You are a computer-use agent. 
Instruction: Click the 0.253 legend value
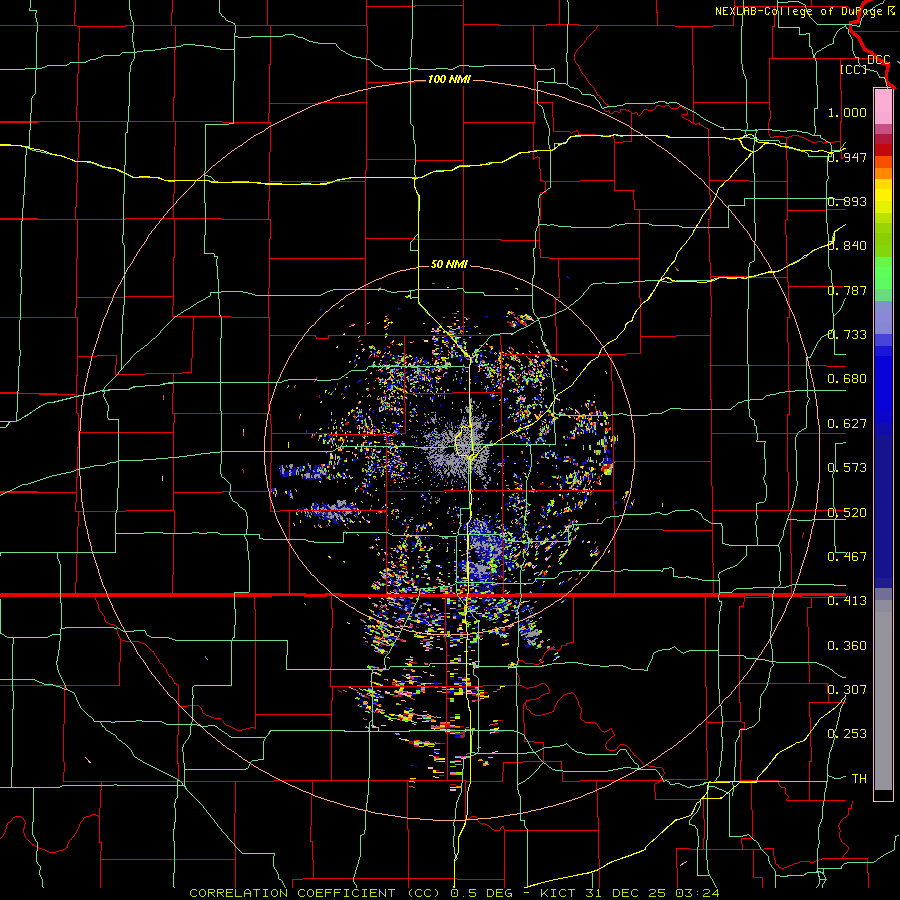pyautogui.click(x=847, y=734)
